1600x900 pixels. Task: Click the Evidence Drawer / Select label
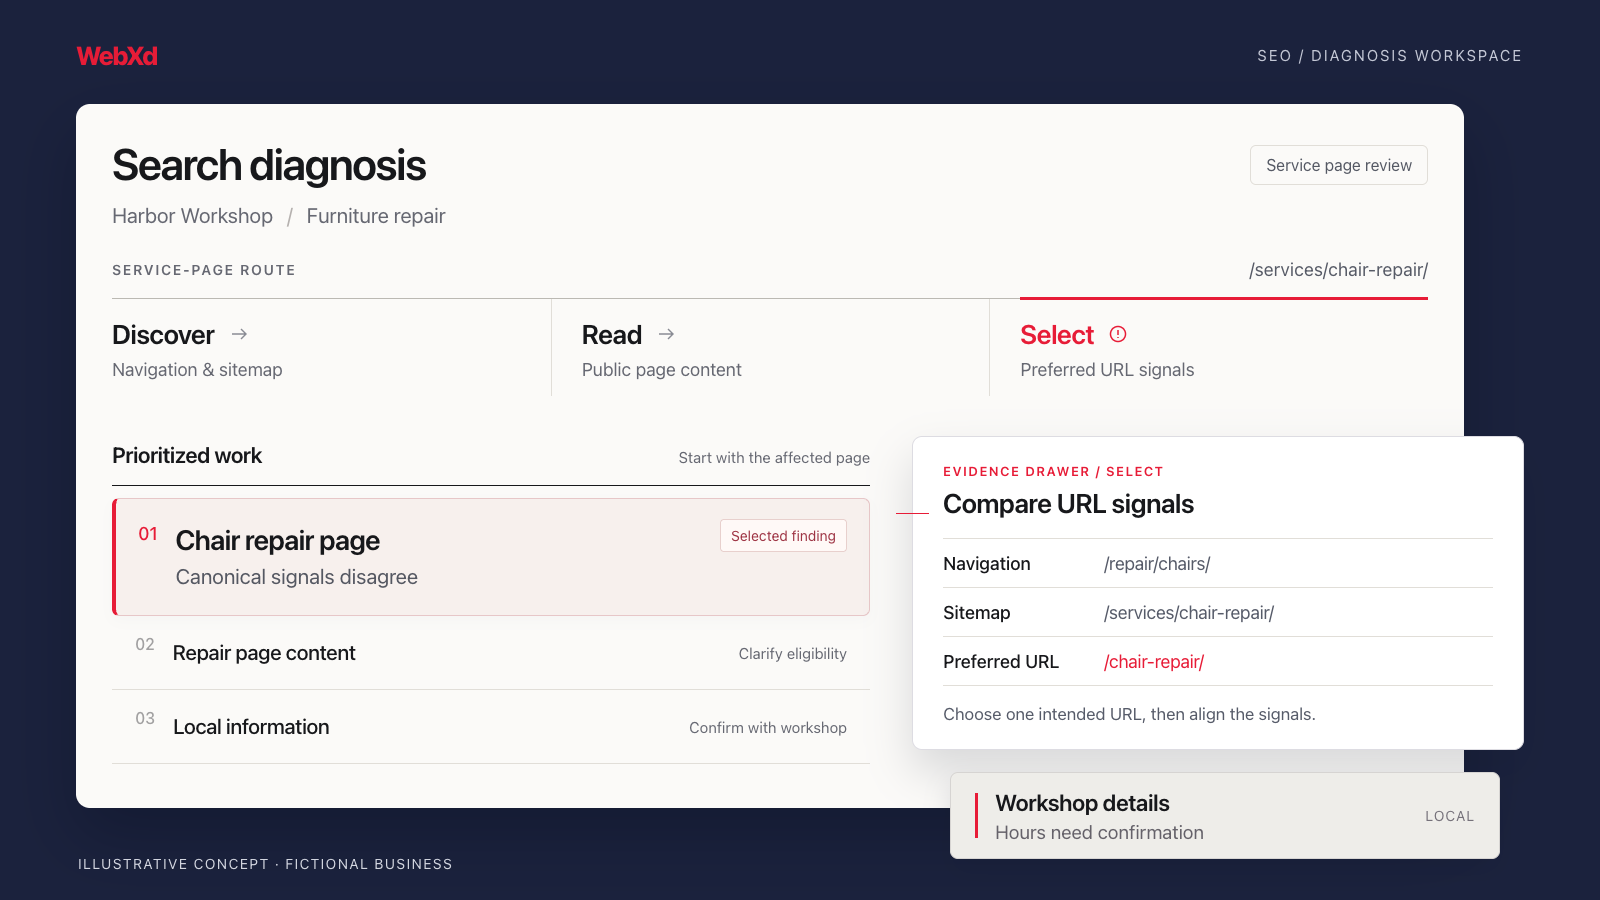tap(1053, 472)
